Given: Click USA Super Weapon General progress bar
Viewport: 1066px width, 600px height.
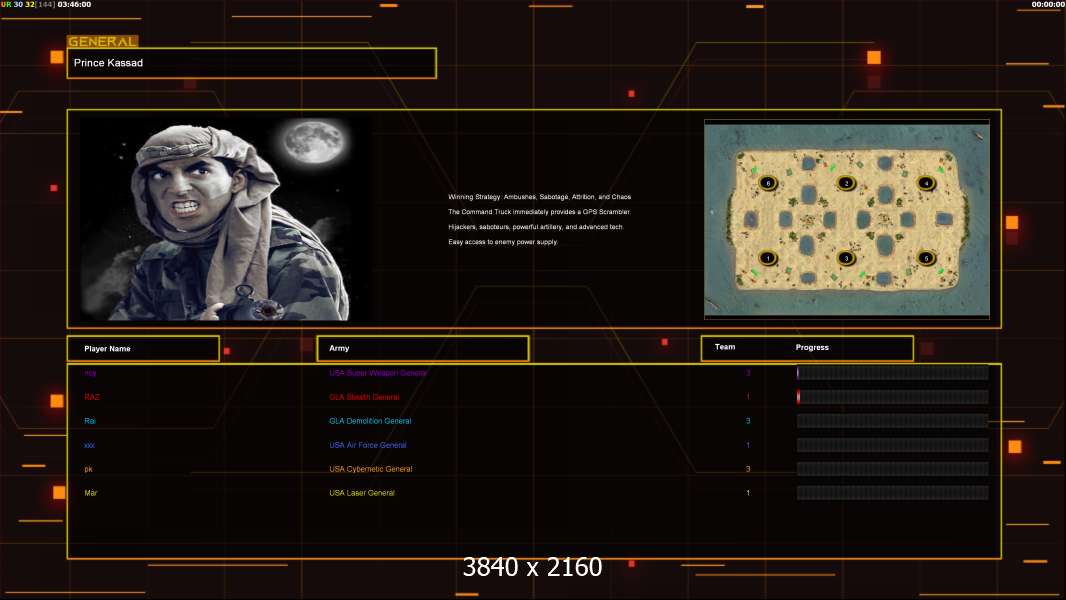Looking at the screenshot, I should (x=893, y=372).
